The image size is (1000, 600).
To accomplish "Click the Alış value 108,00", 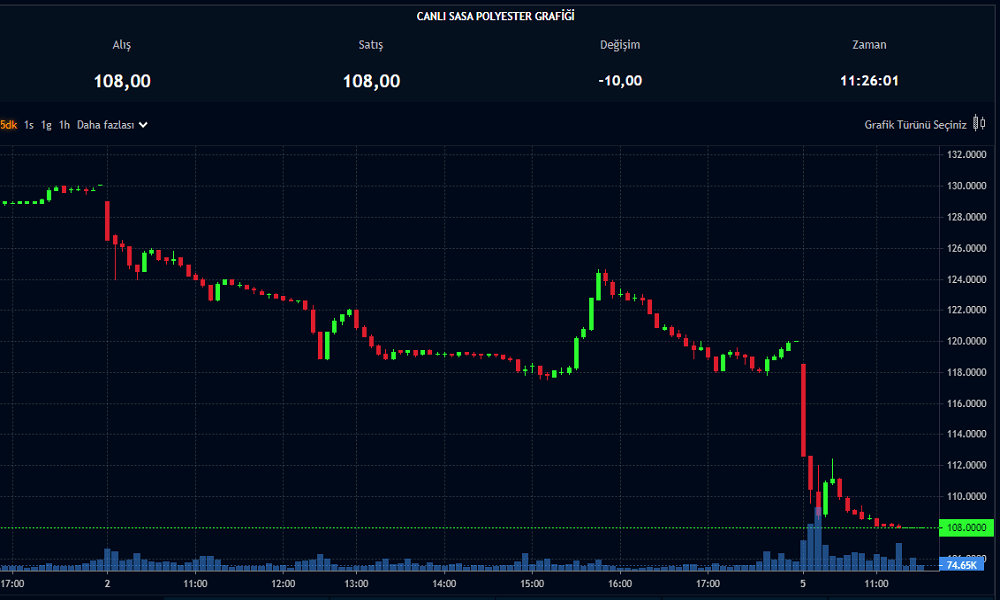I will coord(122,81).
